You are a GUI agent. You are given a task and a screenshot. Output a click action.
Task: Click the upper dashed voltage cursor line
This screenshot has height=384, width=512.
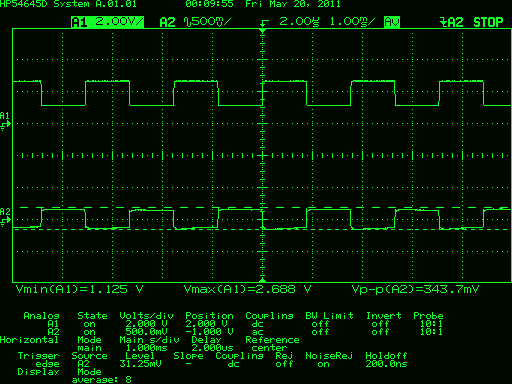[x=262, y=207]
